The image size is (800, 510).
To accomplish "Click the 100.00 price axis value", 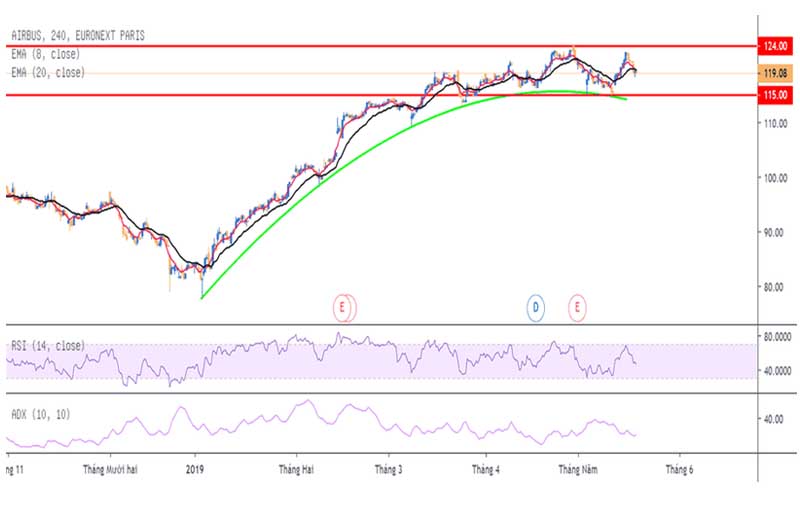I will pos(775,178).
